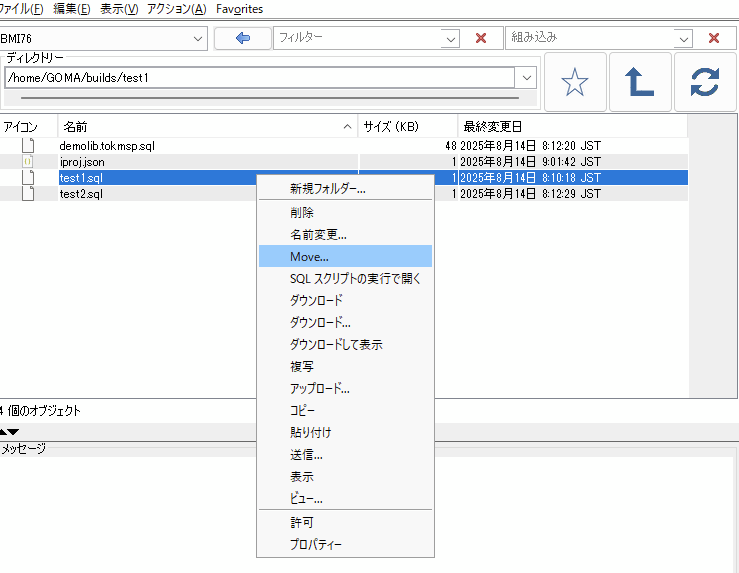The height and width of the screenshot is (573, 739).
Task: Go up to parent directory icon
Action: pyautogui.click(x=640, y=82)
